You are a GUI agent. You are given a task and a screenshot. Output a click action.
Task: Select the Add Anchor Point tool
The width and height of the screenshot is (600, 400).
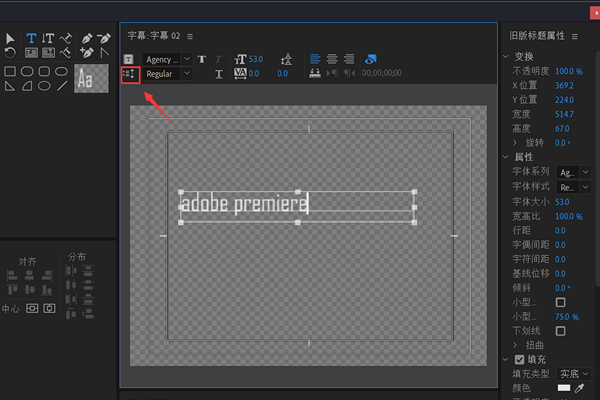click(x=87, y=52)
